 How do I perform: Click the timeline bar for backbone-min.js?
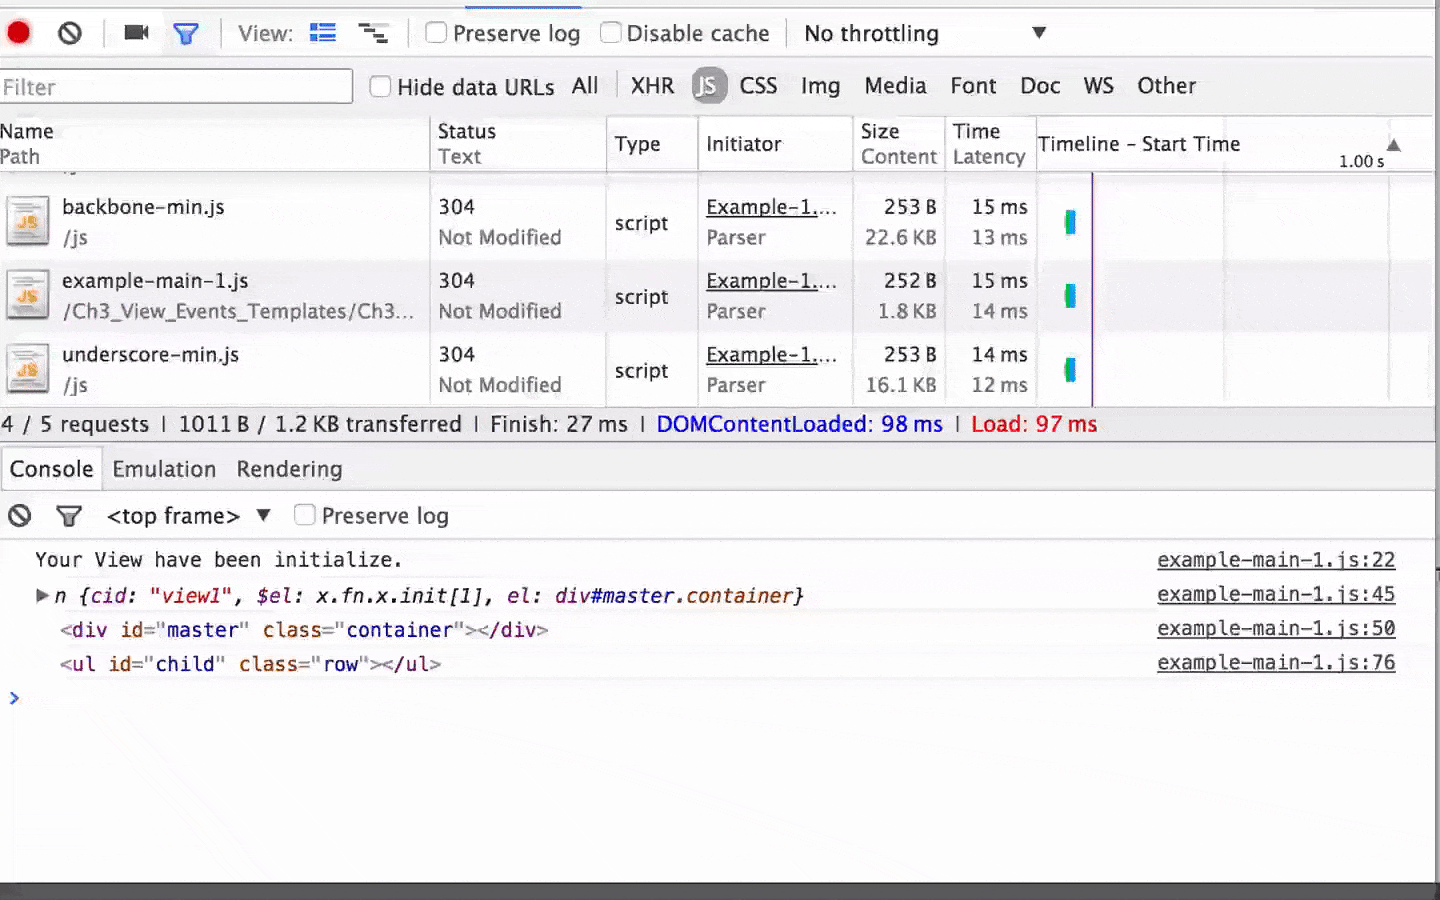tap(1070, 222)
